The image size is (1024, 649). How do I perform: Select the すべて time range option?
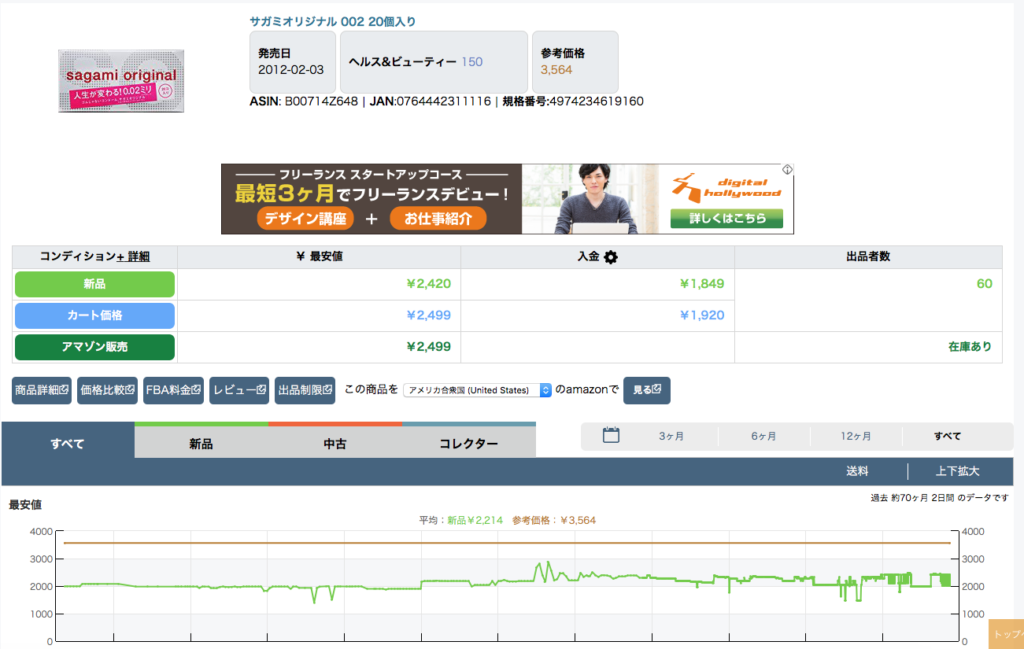[948, 436]
